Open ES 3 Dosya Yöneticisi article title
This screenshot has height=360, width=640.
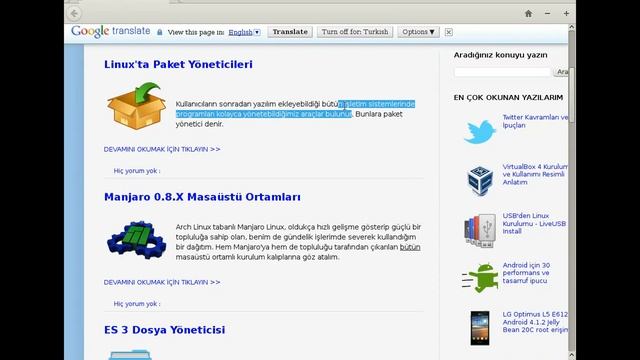[x=164, y=329]
